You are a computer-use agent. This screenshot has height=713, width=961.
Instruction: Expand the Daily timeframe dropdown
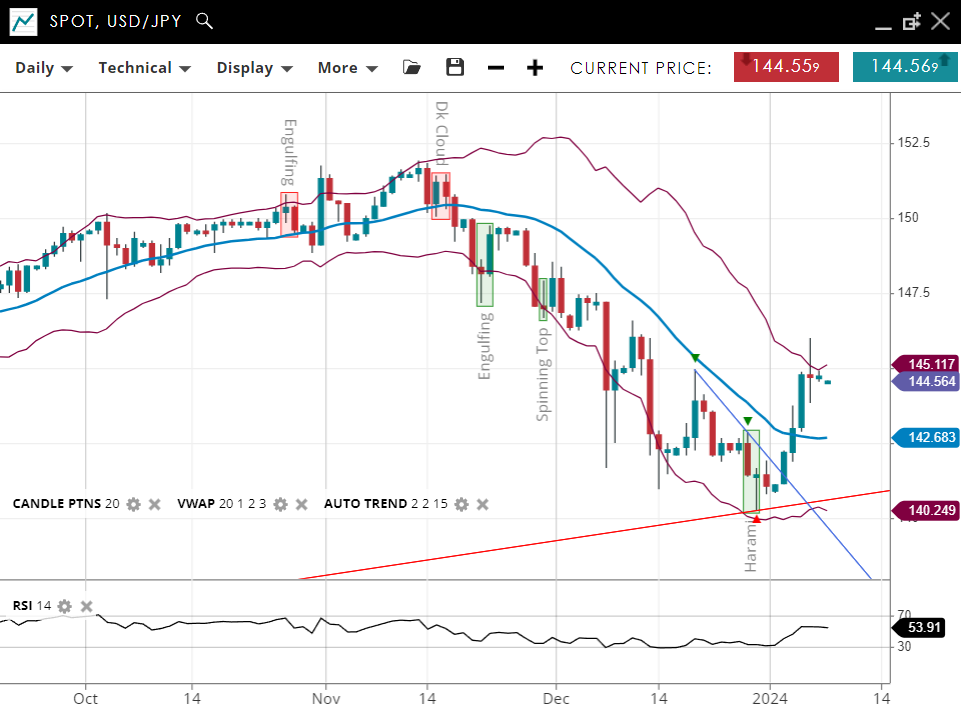pos(44,68)
